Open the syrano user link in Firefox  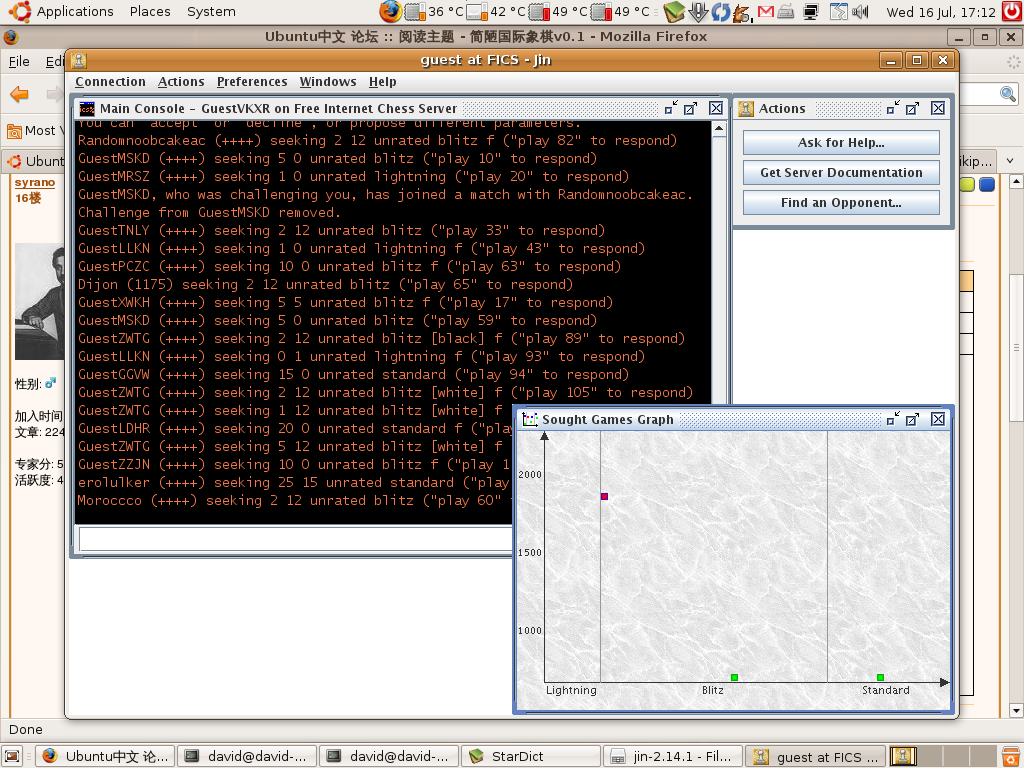click(x=35, y=182)
